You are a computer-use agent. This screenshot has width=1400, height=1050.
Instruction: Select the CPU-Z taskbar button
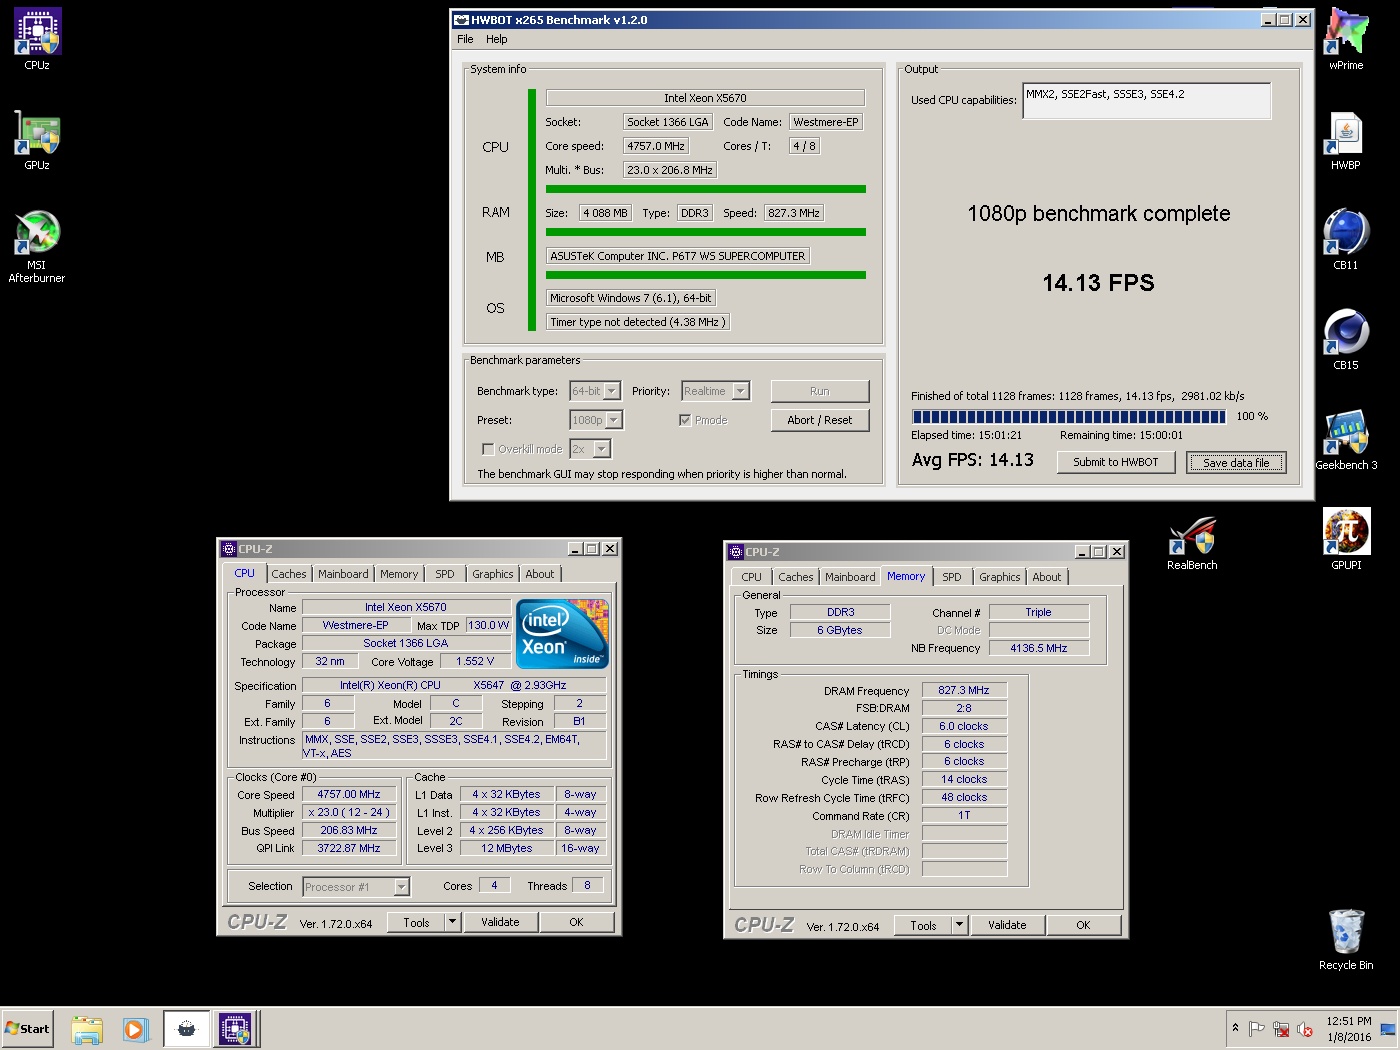click(x=236, y=1029)
